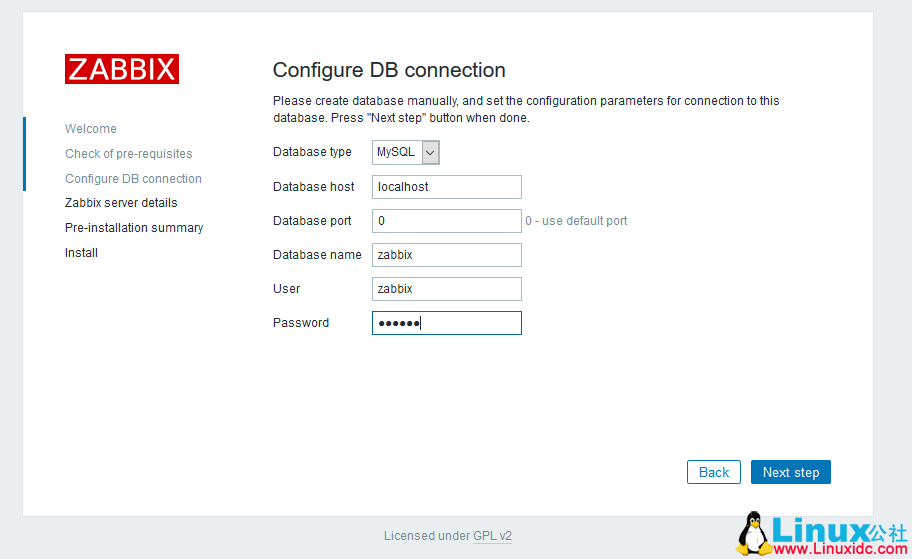Click the Database host label
Screen dimensions: 912x559
tap(314, 187)
